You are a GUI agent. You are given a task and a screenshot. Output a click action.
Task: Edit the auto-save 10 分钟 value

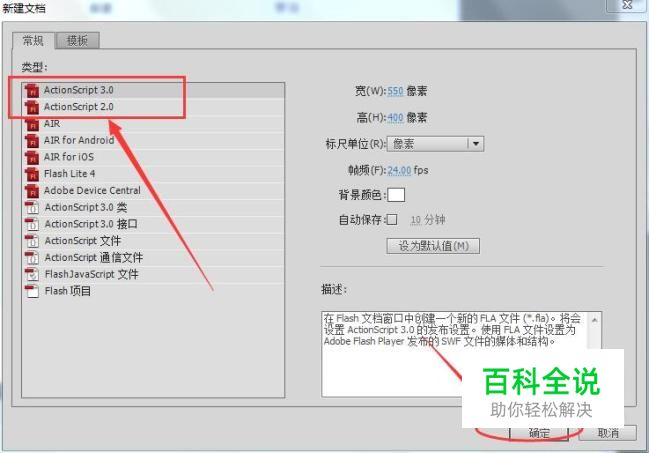[415, 220]
